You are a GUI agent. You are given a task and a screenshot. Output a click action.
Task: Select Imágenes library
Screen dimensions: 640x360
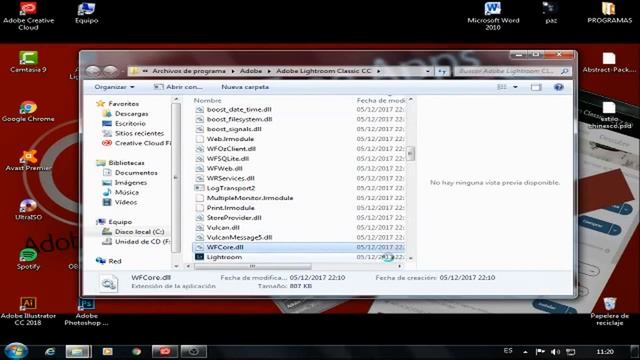click(131, 182)
